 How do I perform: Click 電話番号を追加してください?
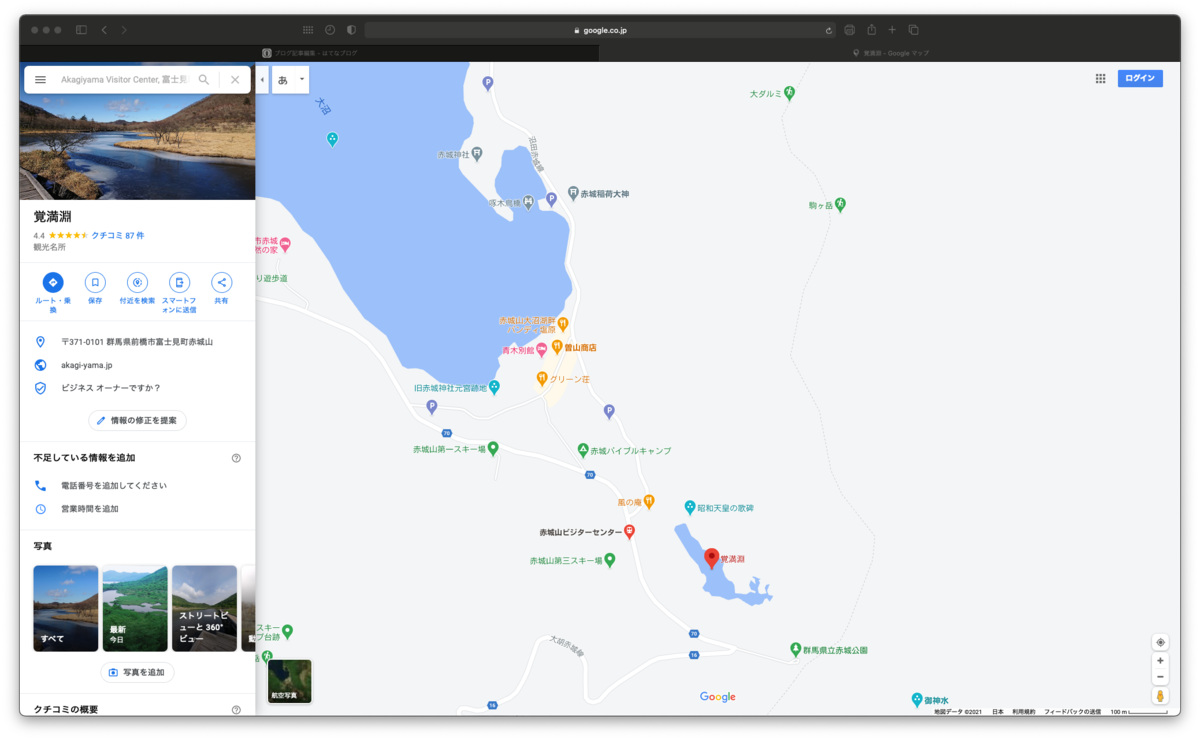point(114,485)
